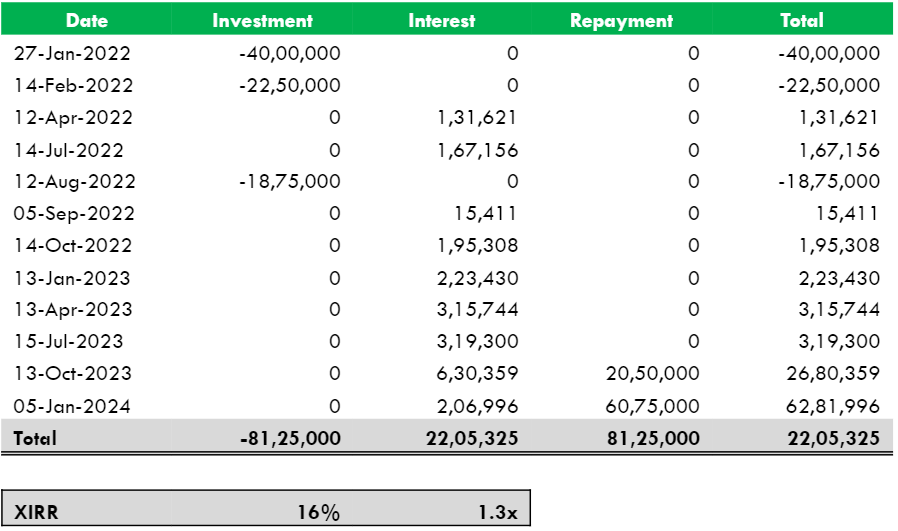Click the 1.3x multiple value
The width and height of the screenshot is (898, 531).
[x=498, y=512]
